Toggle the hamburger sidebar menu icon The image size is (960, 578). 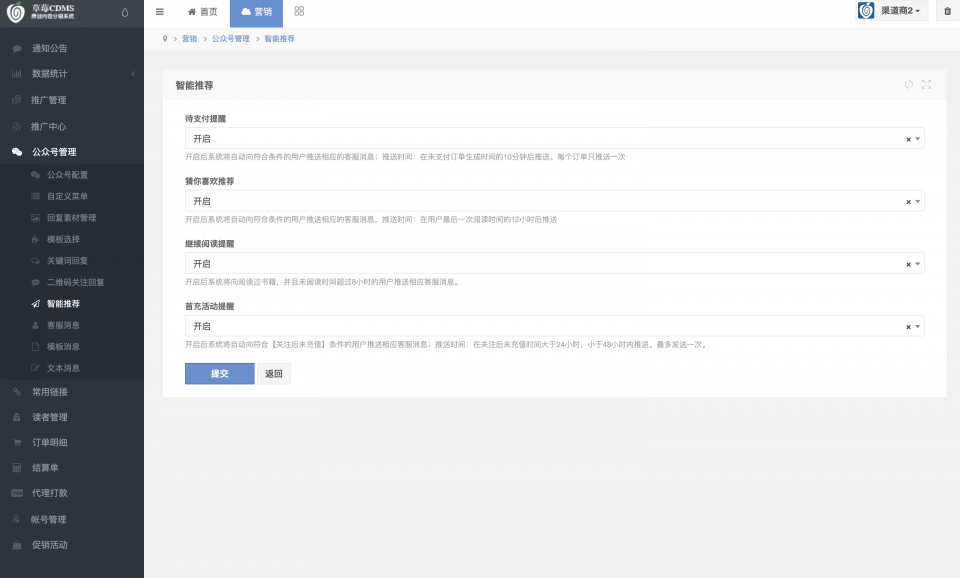[160, 12]
